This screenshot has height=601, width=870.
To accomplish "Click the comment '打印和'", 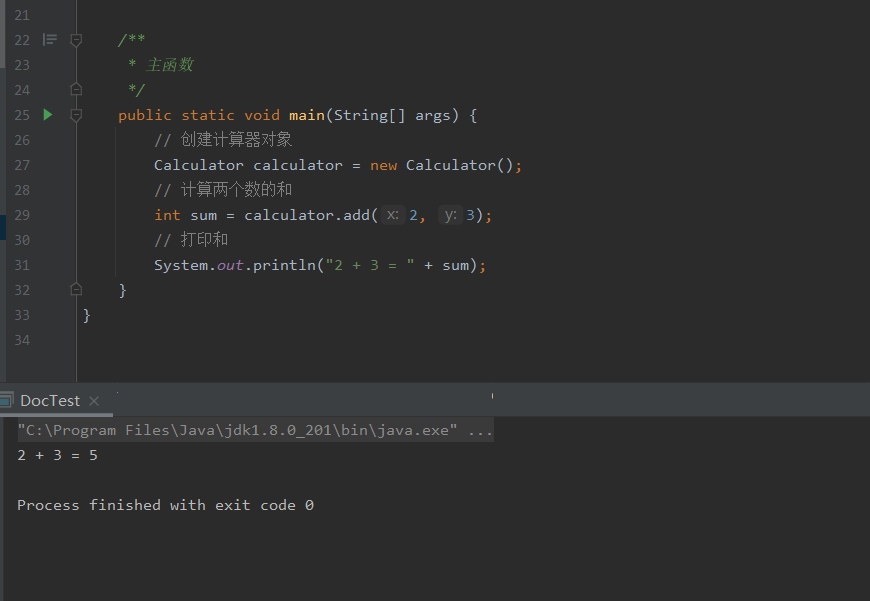I will coord(204,240).
